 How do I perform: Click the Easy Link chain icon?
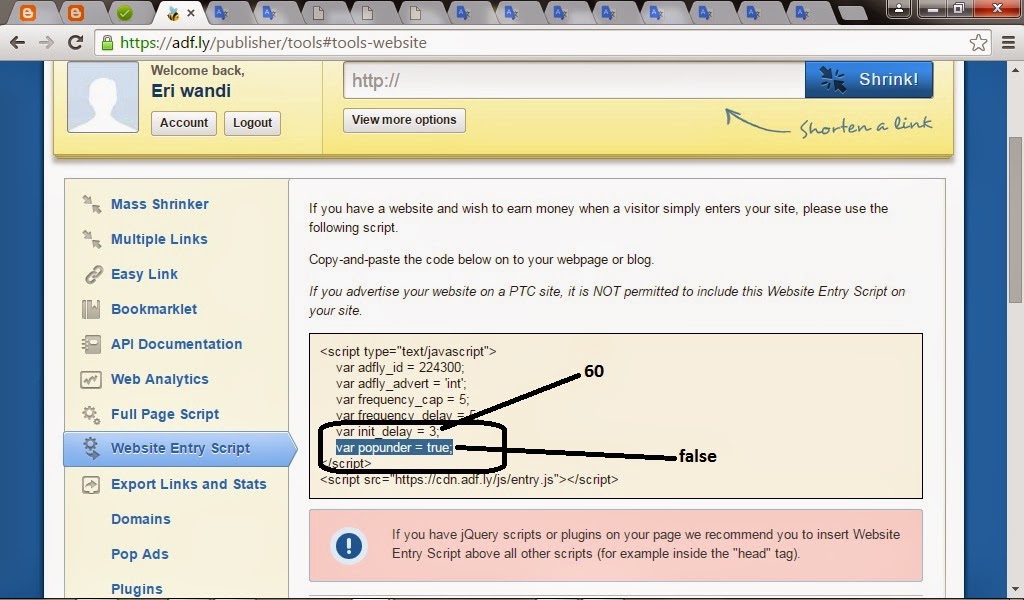pos(93,274)
